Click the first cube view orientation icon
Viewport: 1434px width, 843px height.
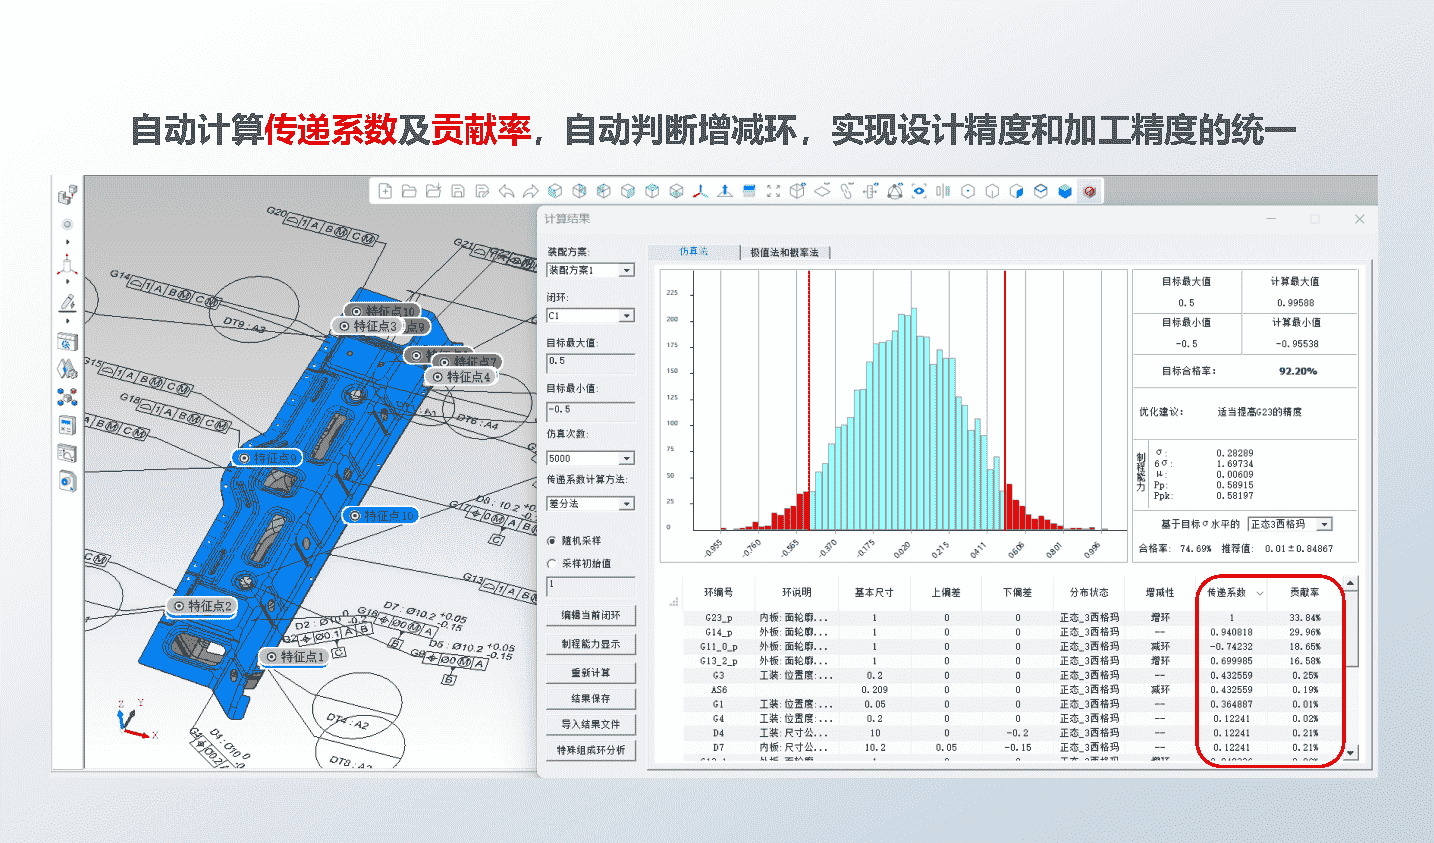(555, 191)
